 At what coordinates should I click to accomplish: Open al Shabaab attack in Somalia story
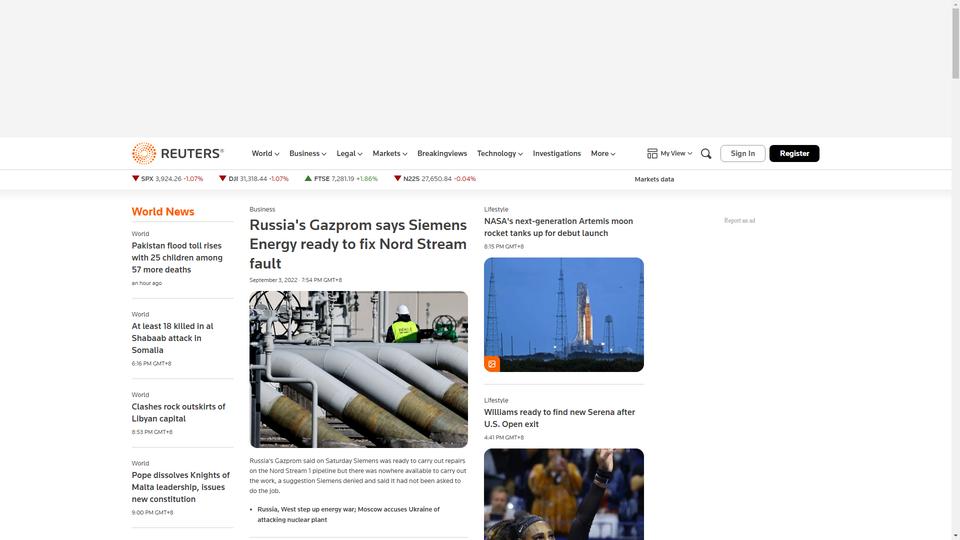tap(173, 338)
